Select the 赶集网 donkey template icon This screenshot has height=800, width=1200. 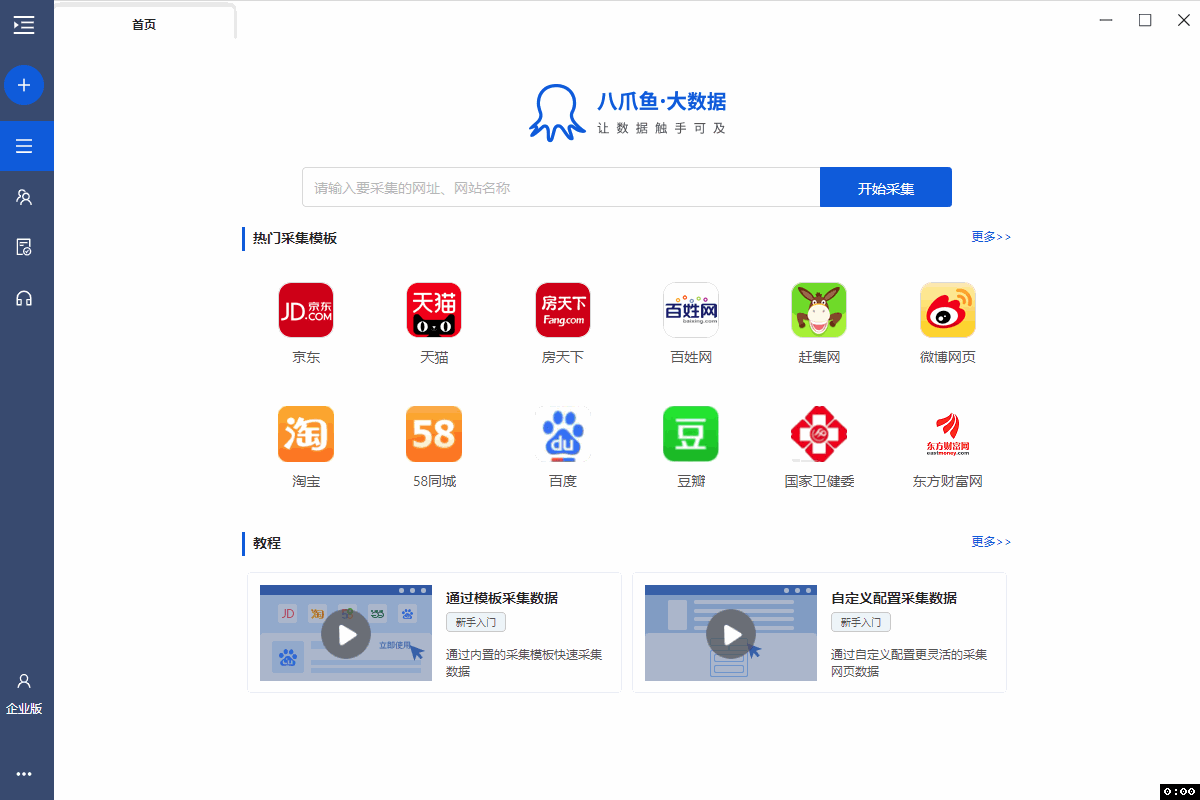click(x=819, y=310)
